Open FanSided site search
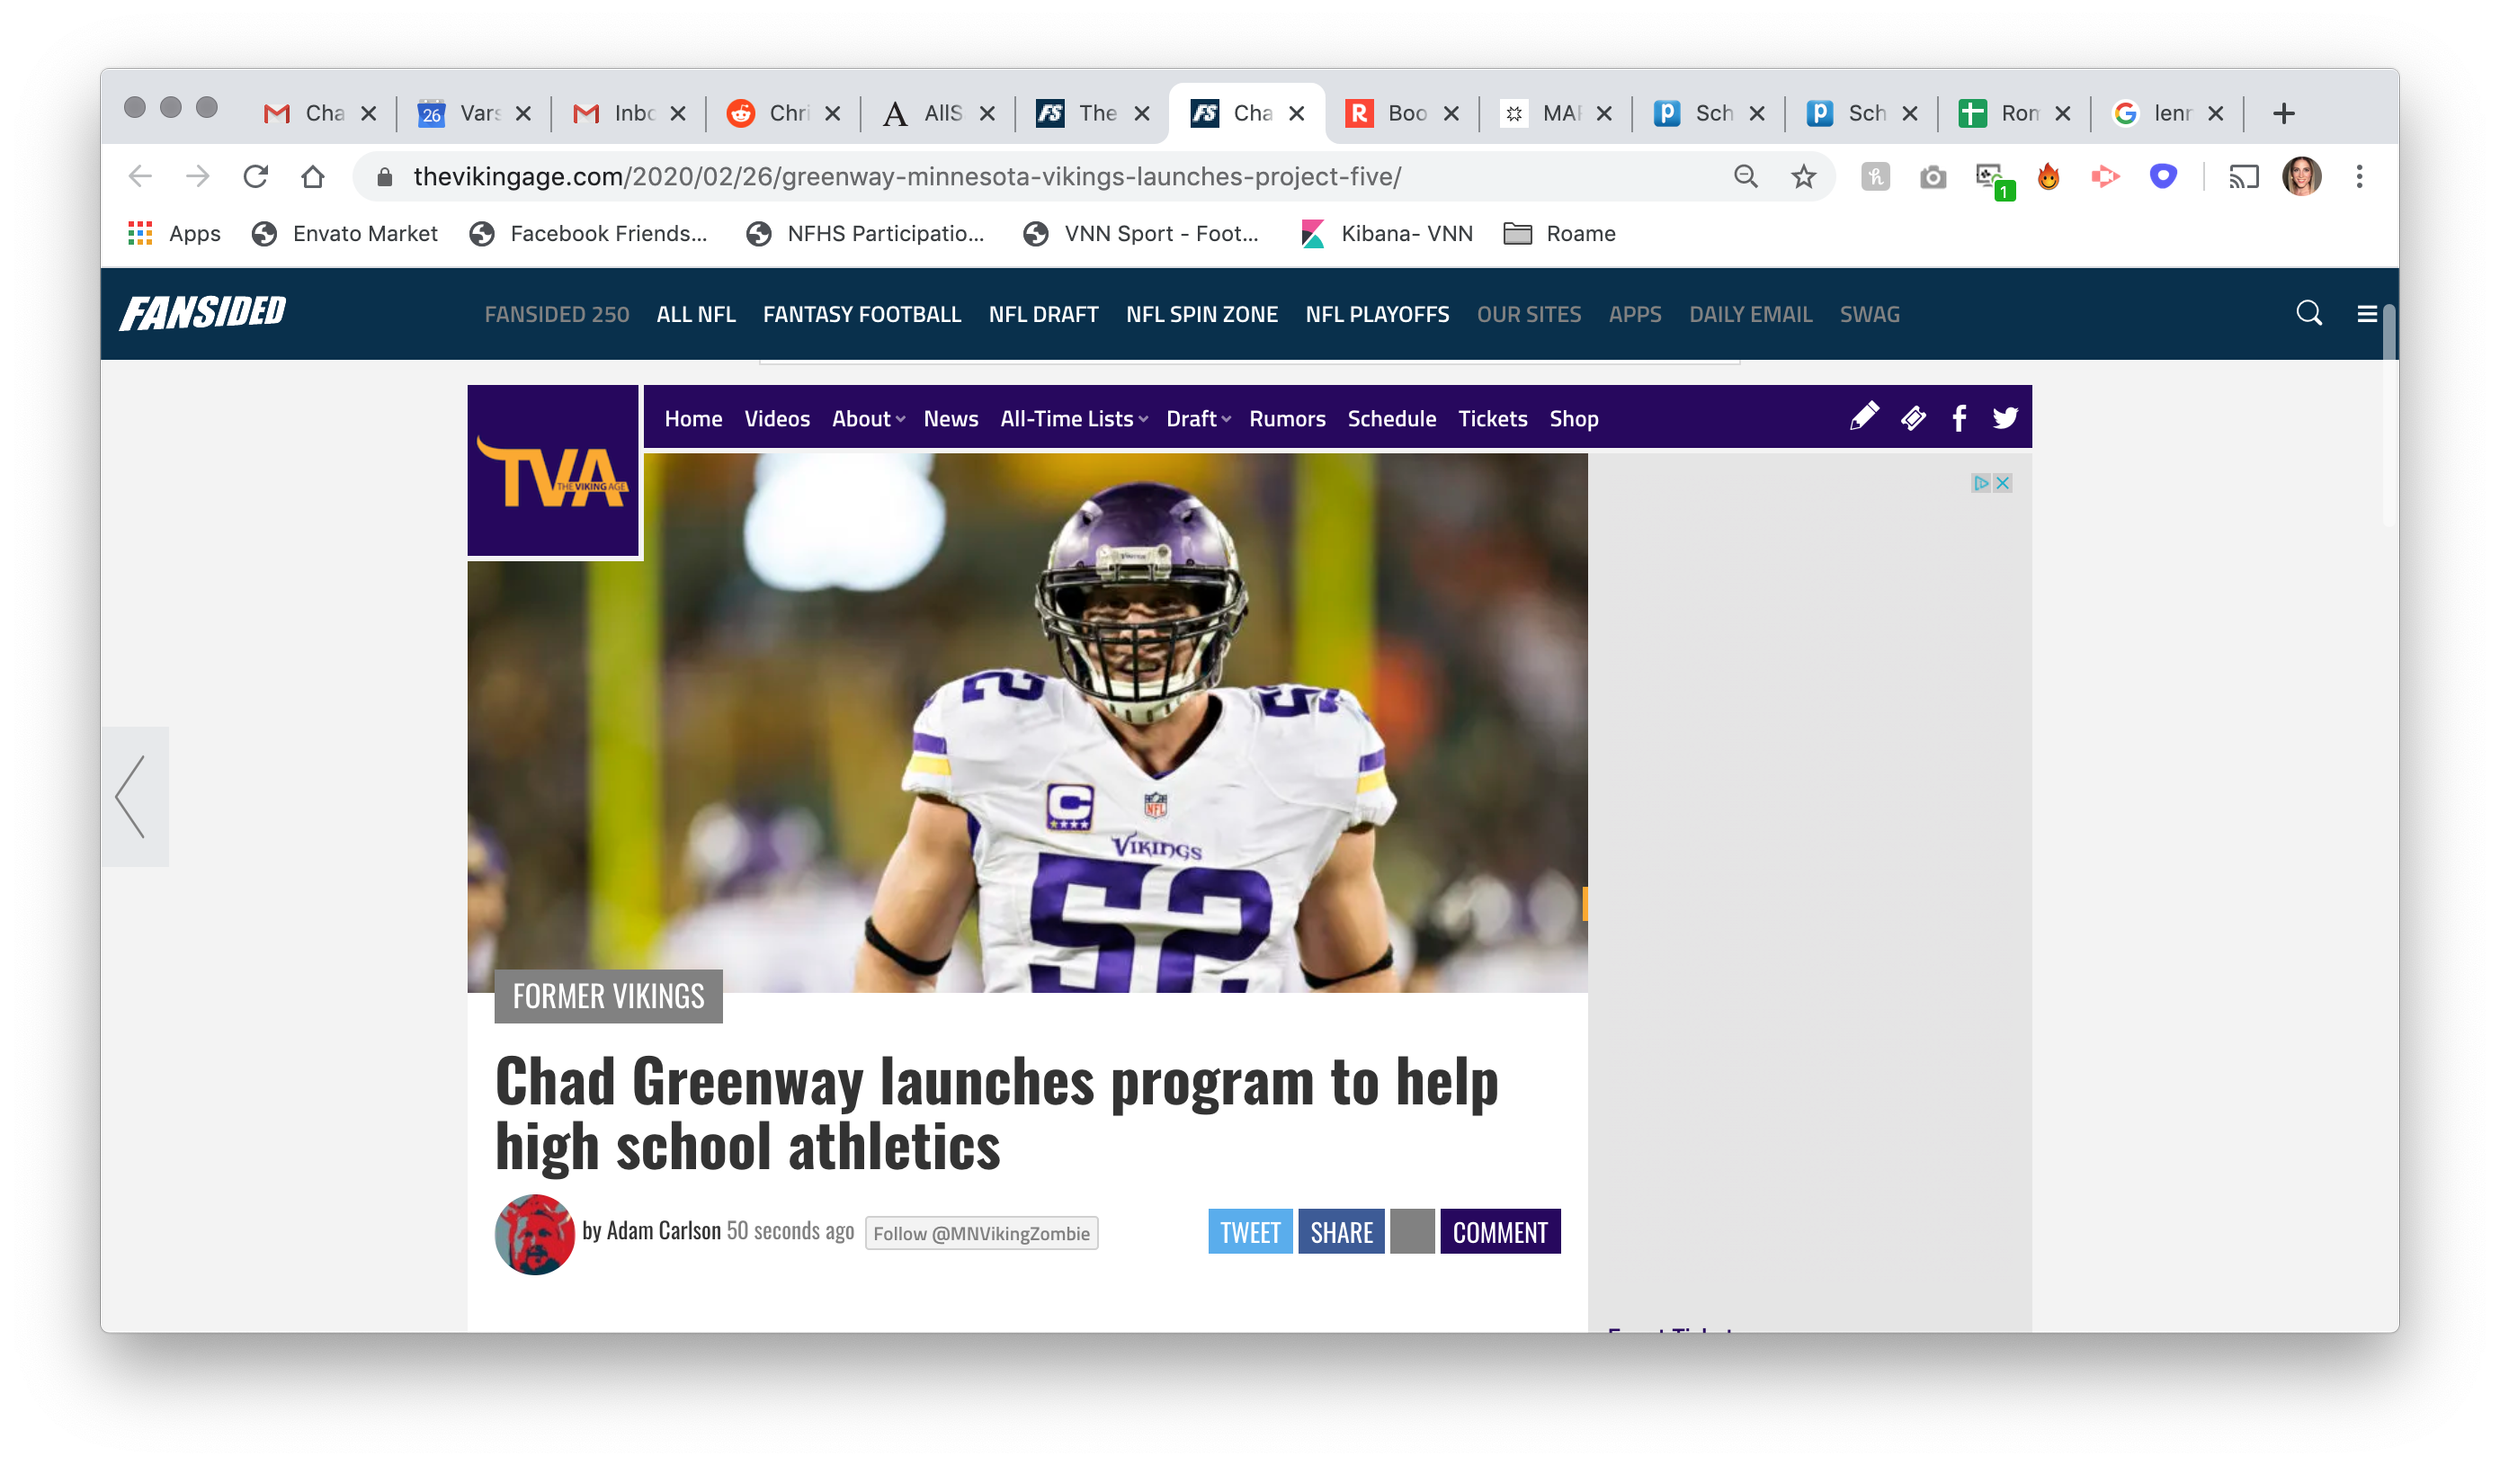 point(2308,314)
